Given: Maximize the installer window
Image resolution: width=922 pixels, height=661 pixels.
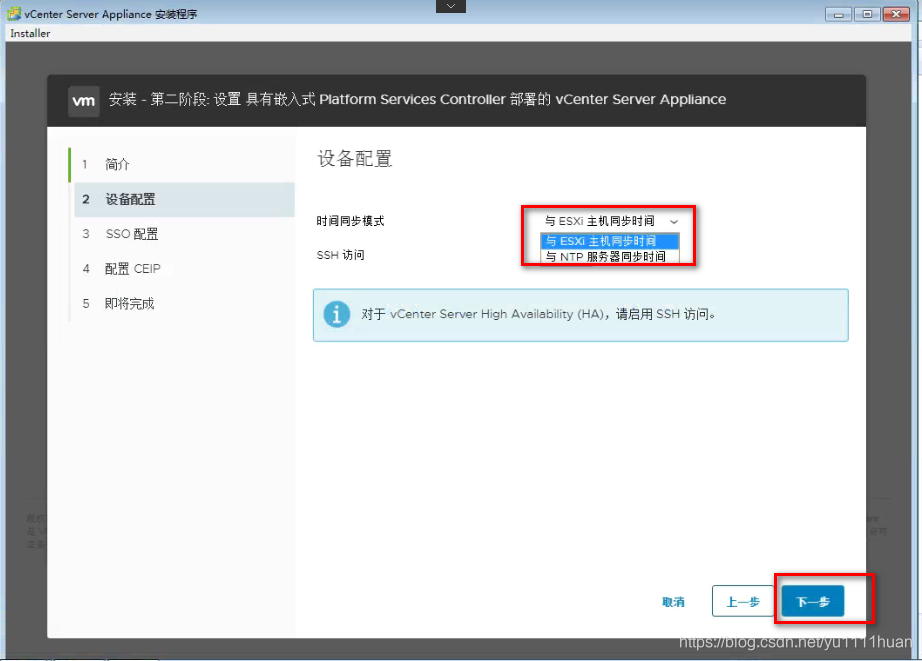Looking at the screenshot, I should pos(867,14).
